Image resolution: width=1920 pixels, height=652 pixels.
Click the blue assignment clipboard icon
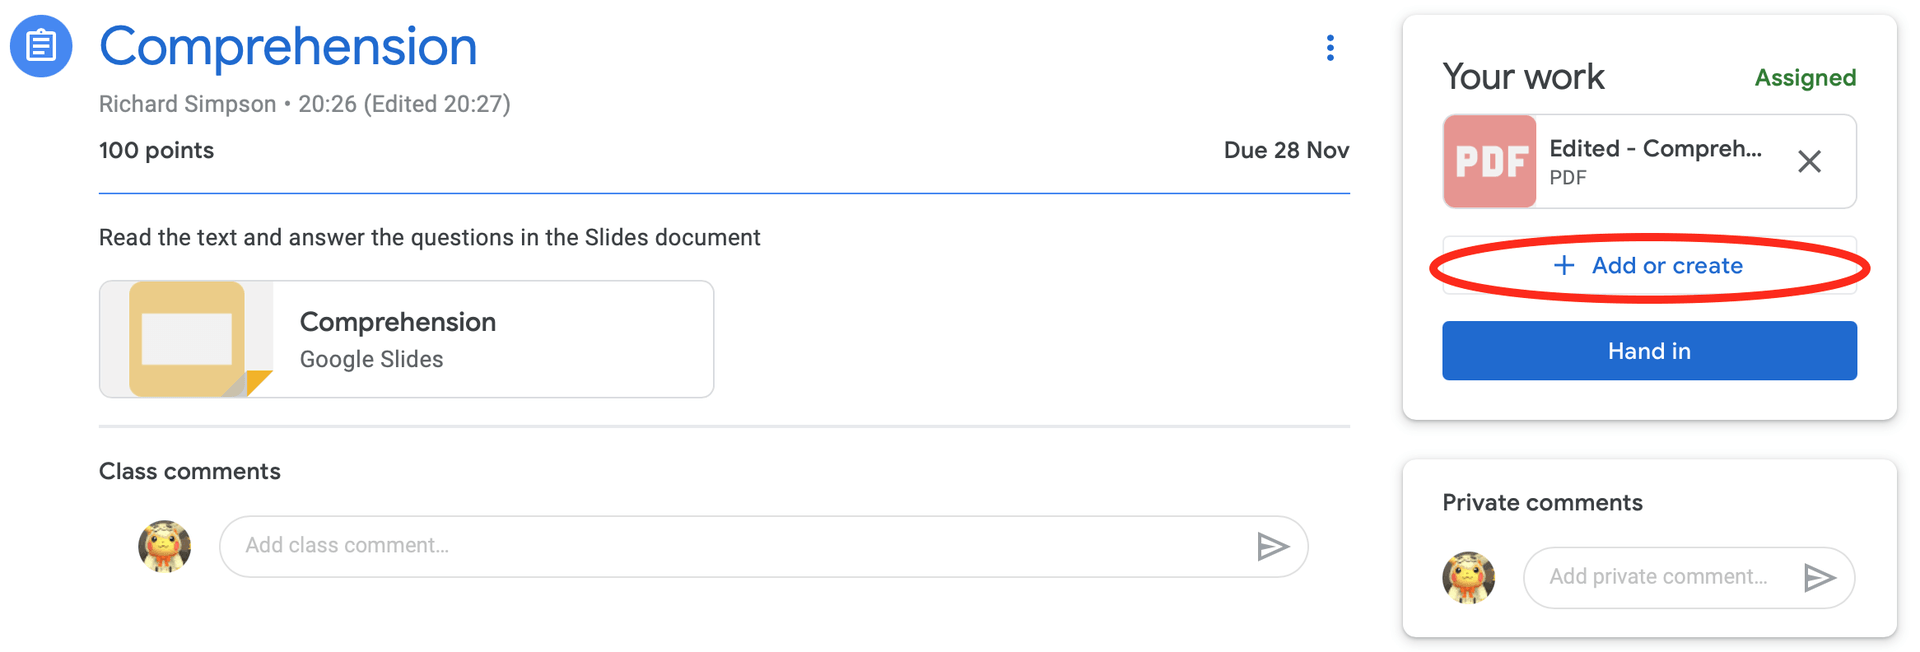(x=41, y=46)
